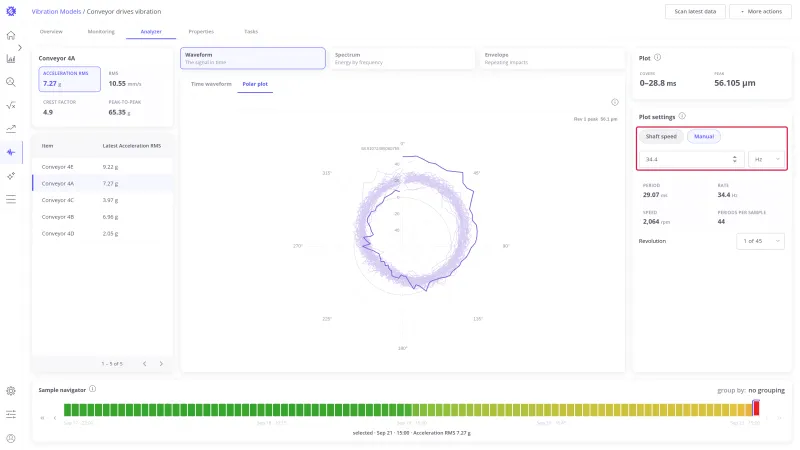Jump to first sample in navigator

[42, 418]
